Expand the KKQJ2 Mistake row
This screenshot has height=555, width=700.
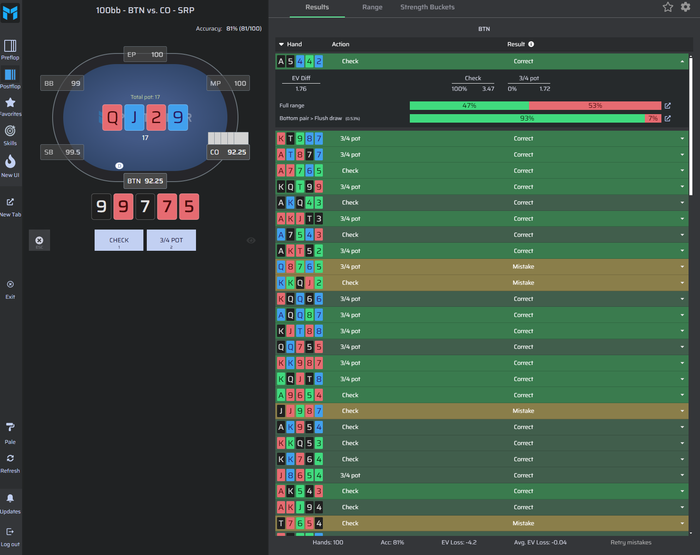pyautogui.click(x=482, y=283)
